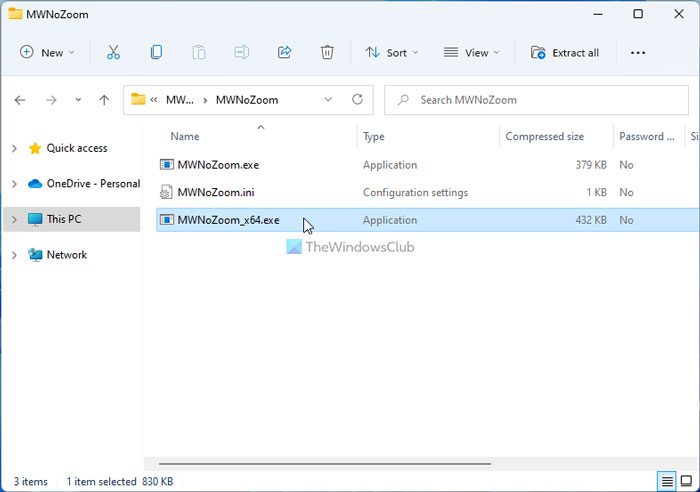
Task: Sort by the Name column header
Action: point(185,137)
